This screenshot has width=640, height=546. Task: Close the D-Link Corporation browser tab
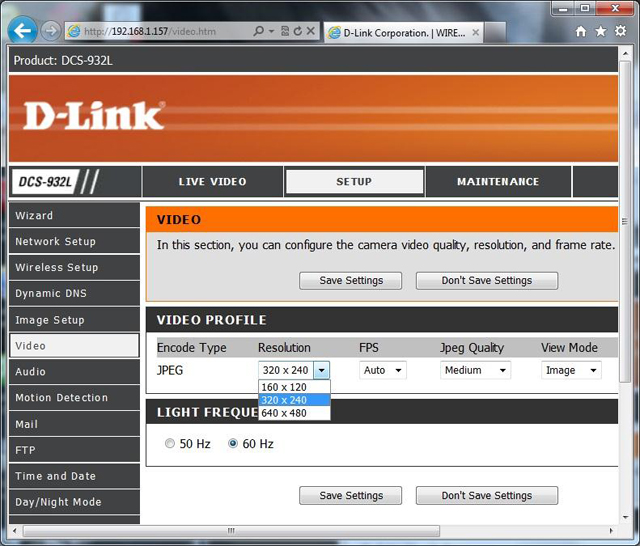click(476, 33)
